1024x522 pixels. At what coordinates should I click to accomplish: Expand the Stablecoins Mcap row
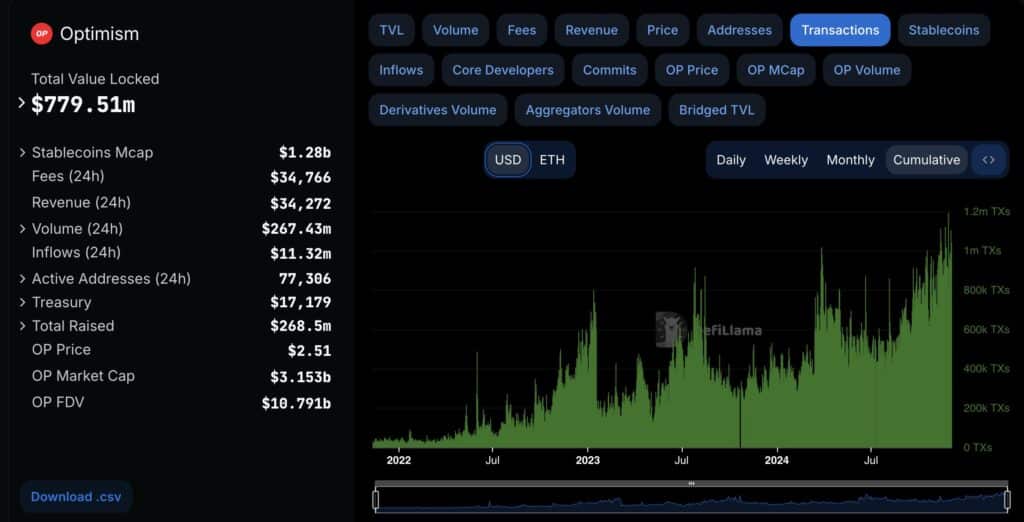tap(23, 153)
